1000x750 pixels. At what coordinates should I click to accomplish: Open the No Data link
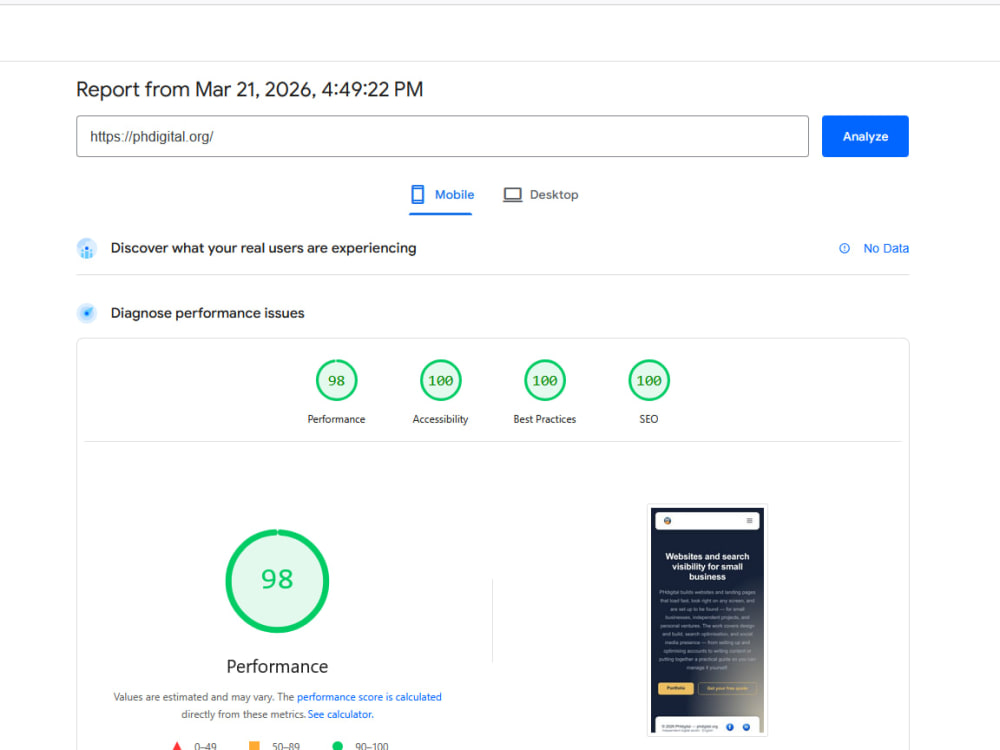coord(886,249)
